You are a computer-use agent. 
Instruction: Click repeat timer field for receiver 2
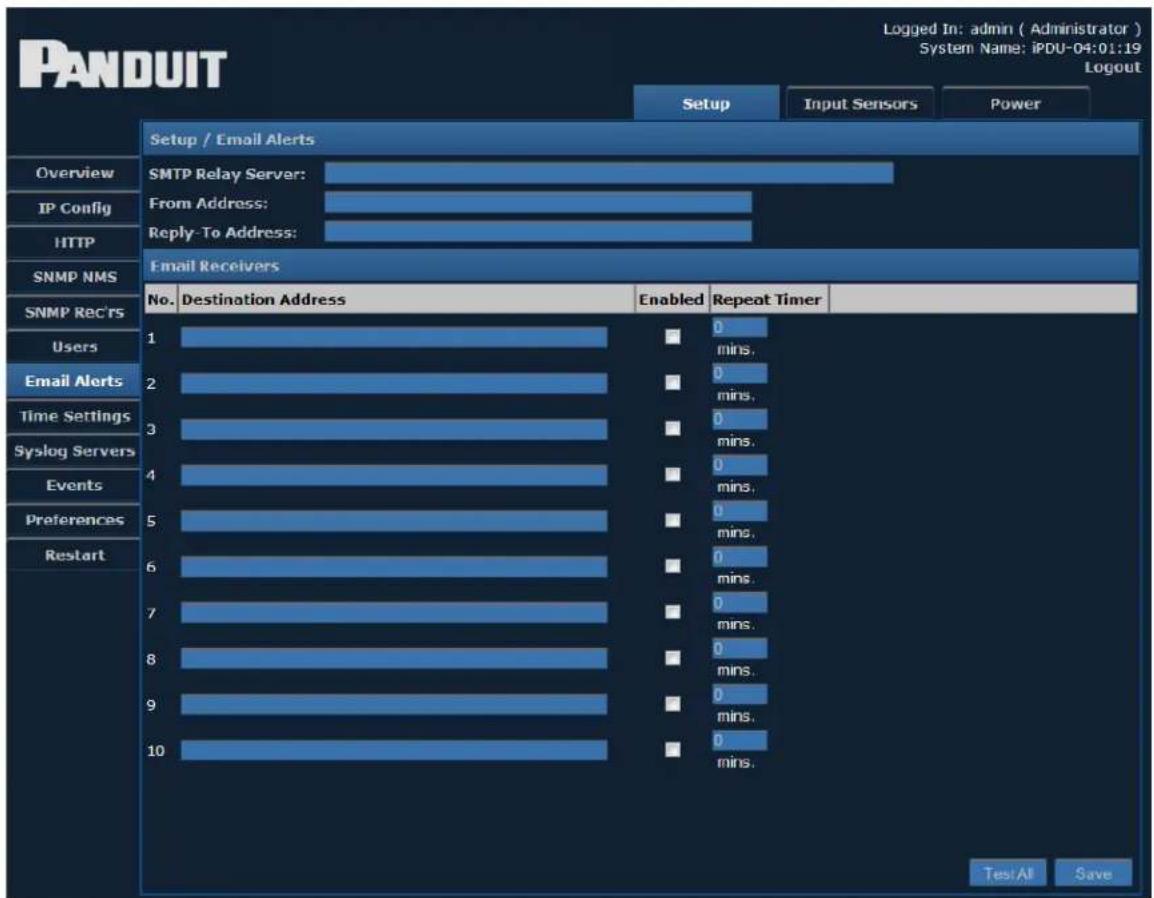click(740, 373)
